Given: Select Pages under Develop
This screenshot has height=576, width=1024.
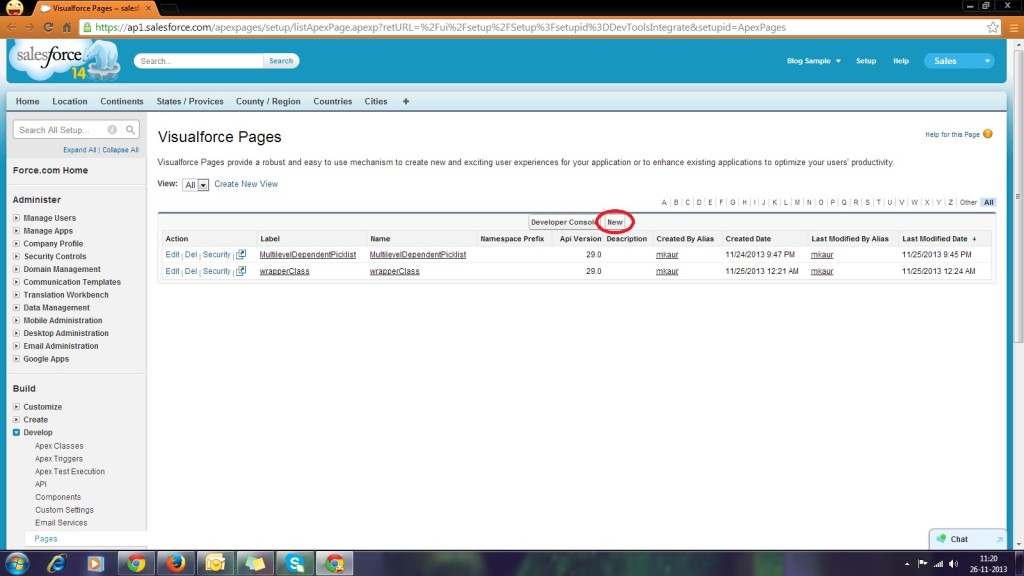Looking at the screenshot, I should tap(46, 539).
